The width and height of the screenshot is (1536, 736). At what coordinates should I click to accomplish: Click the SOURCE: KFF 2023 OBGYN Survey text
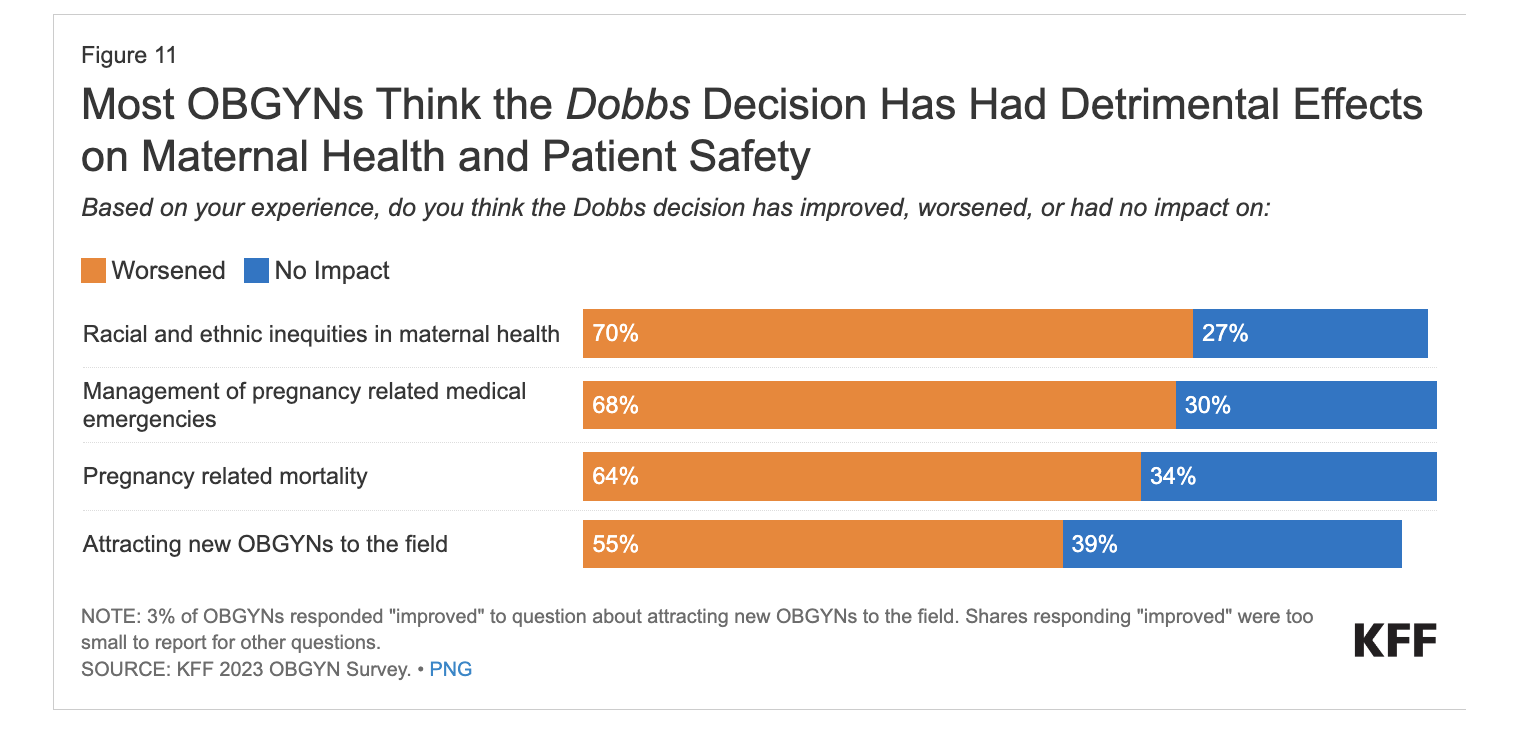click(246, 670)
